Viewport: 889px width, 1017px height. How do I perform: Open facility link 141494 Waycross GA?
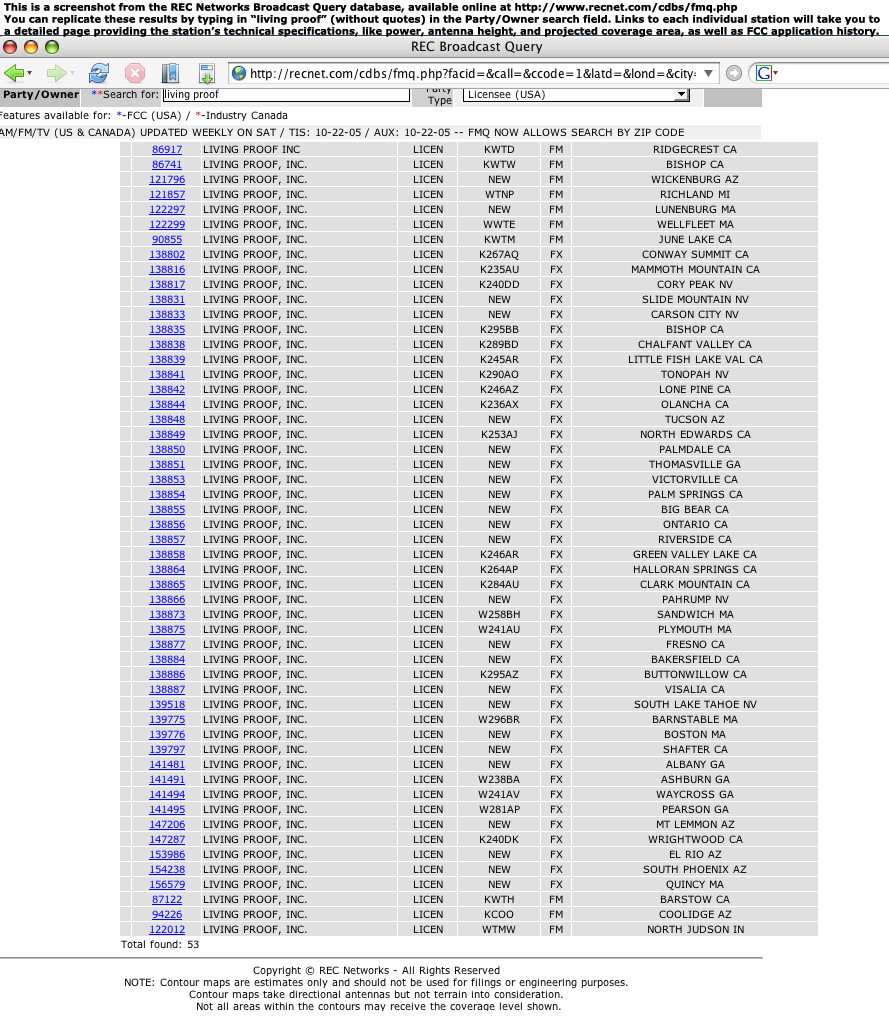(x=167, y=795)
